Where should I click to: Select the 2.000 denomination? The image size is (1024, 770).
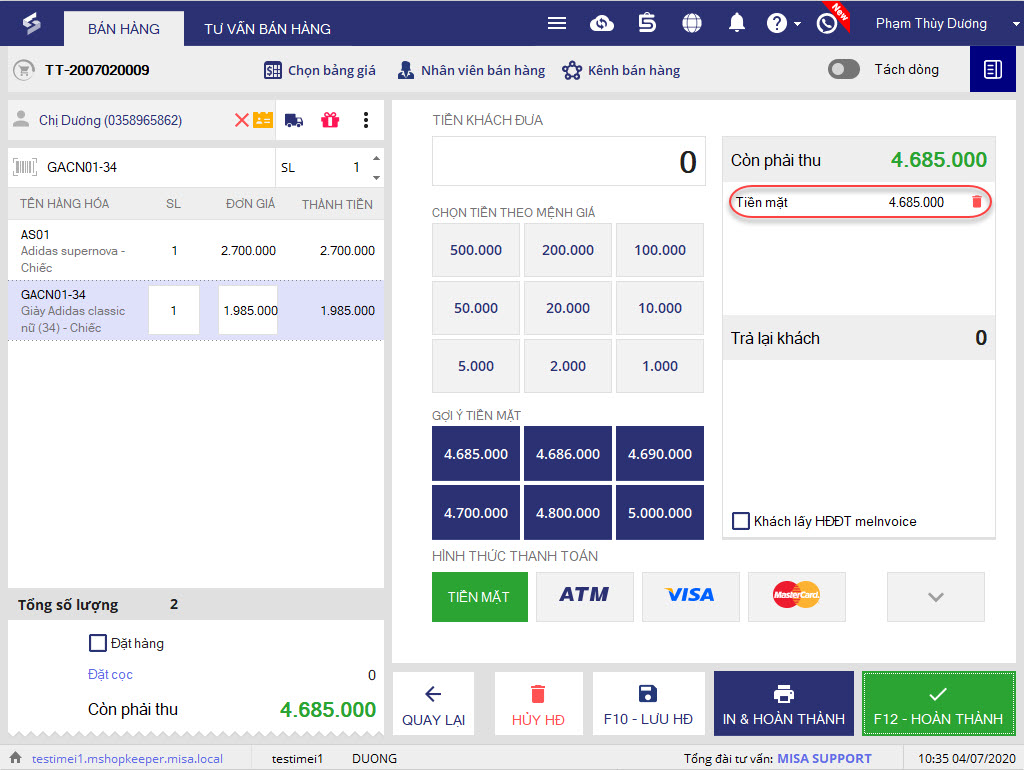point(568,366)
